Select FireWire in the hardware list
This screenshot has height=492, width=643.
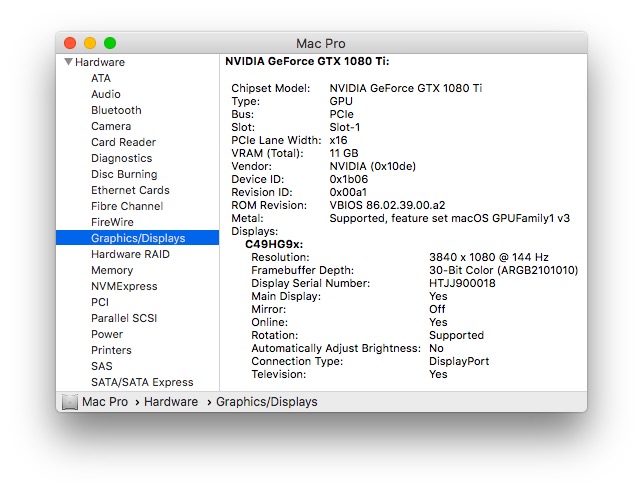point(112,222)
